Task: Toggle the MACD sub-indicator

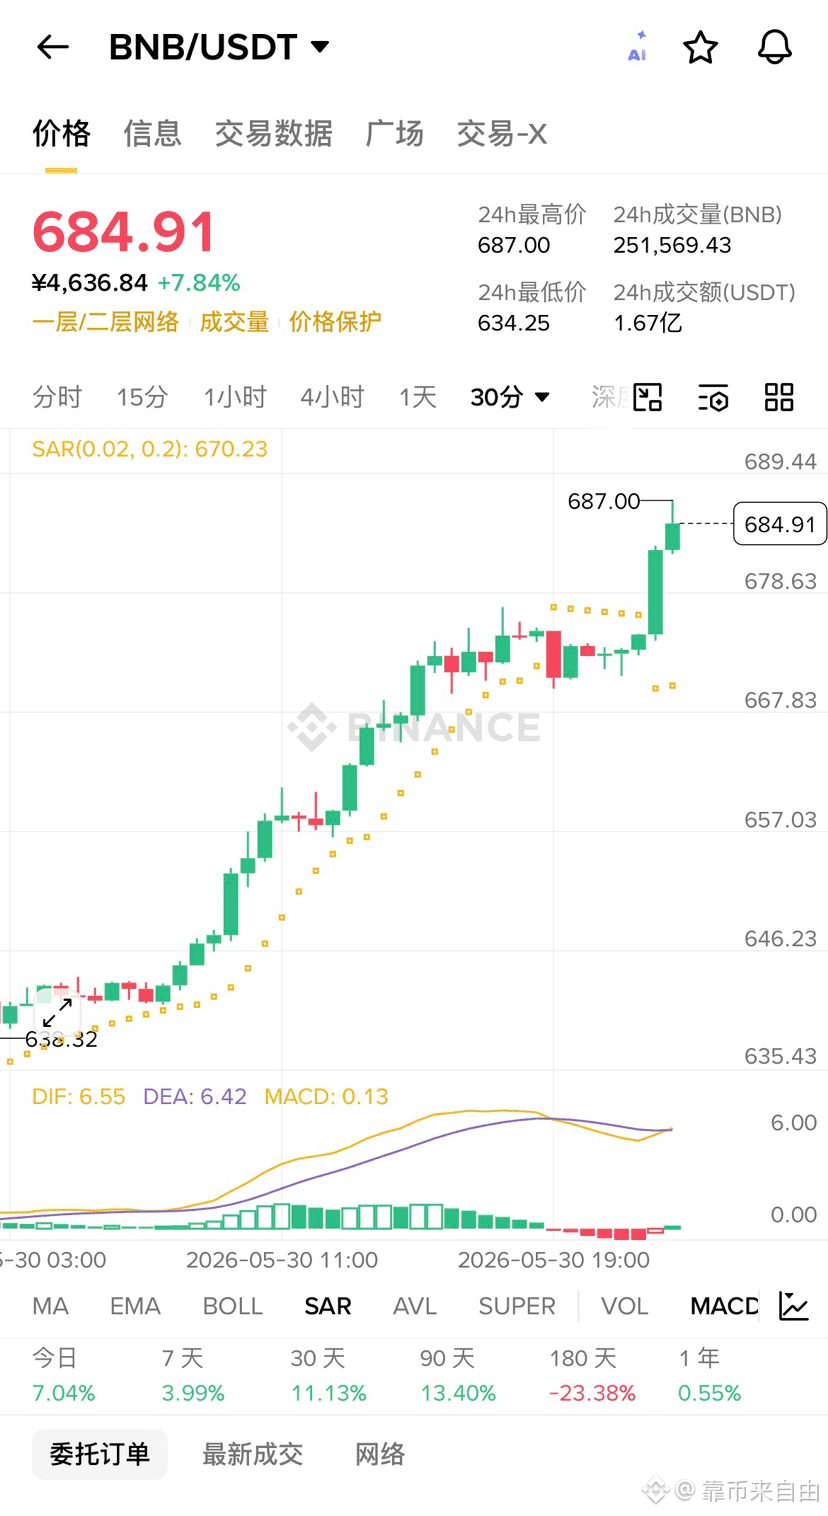Action: coord(724,1306)
